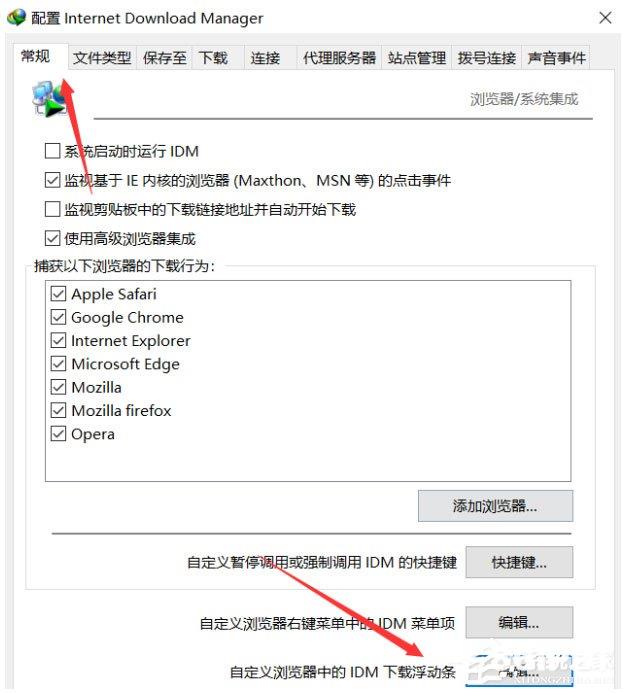The width and height of the screenshot is (623, 693).
Task: Click 编辑... for right-click menu items
Action: tap(519, 622)
